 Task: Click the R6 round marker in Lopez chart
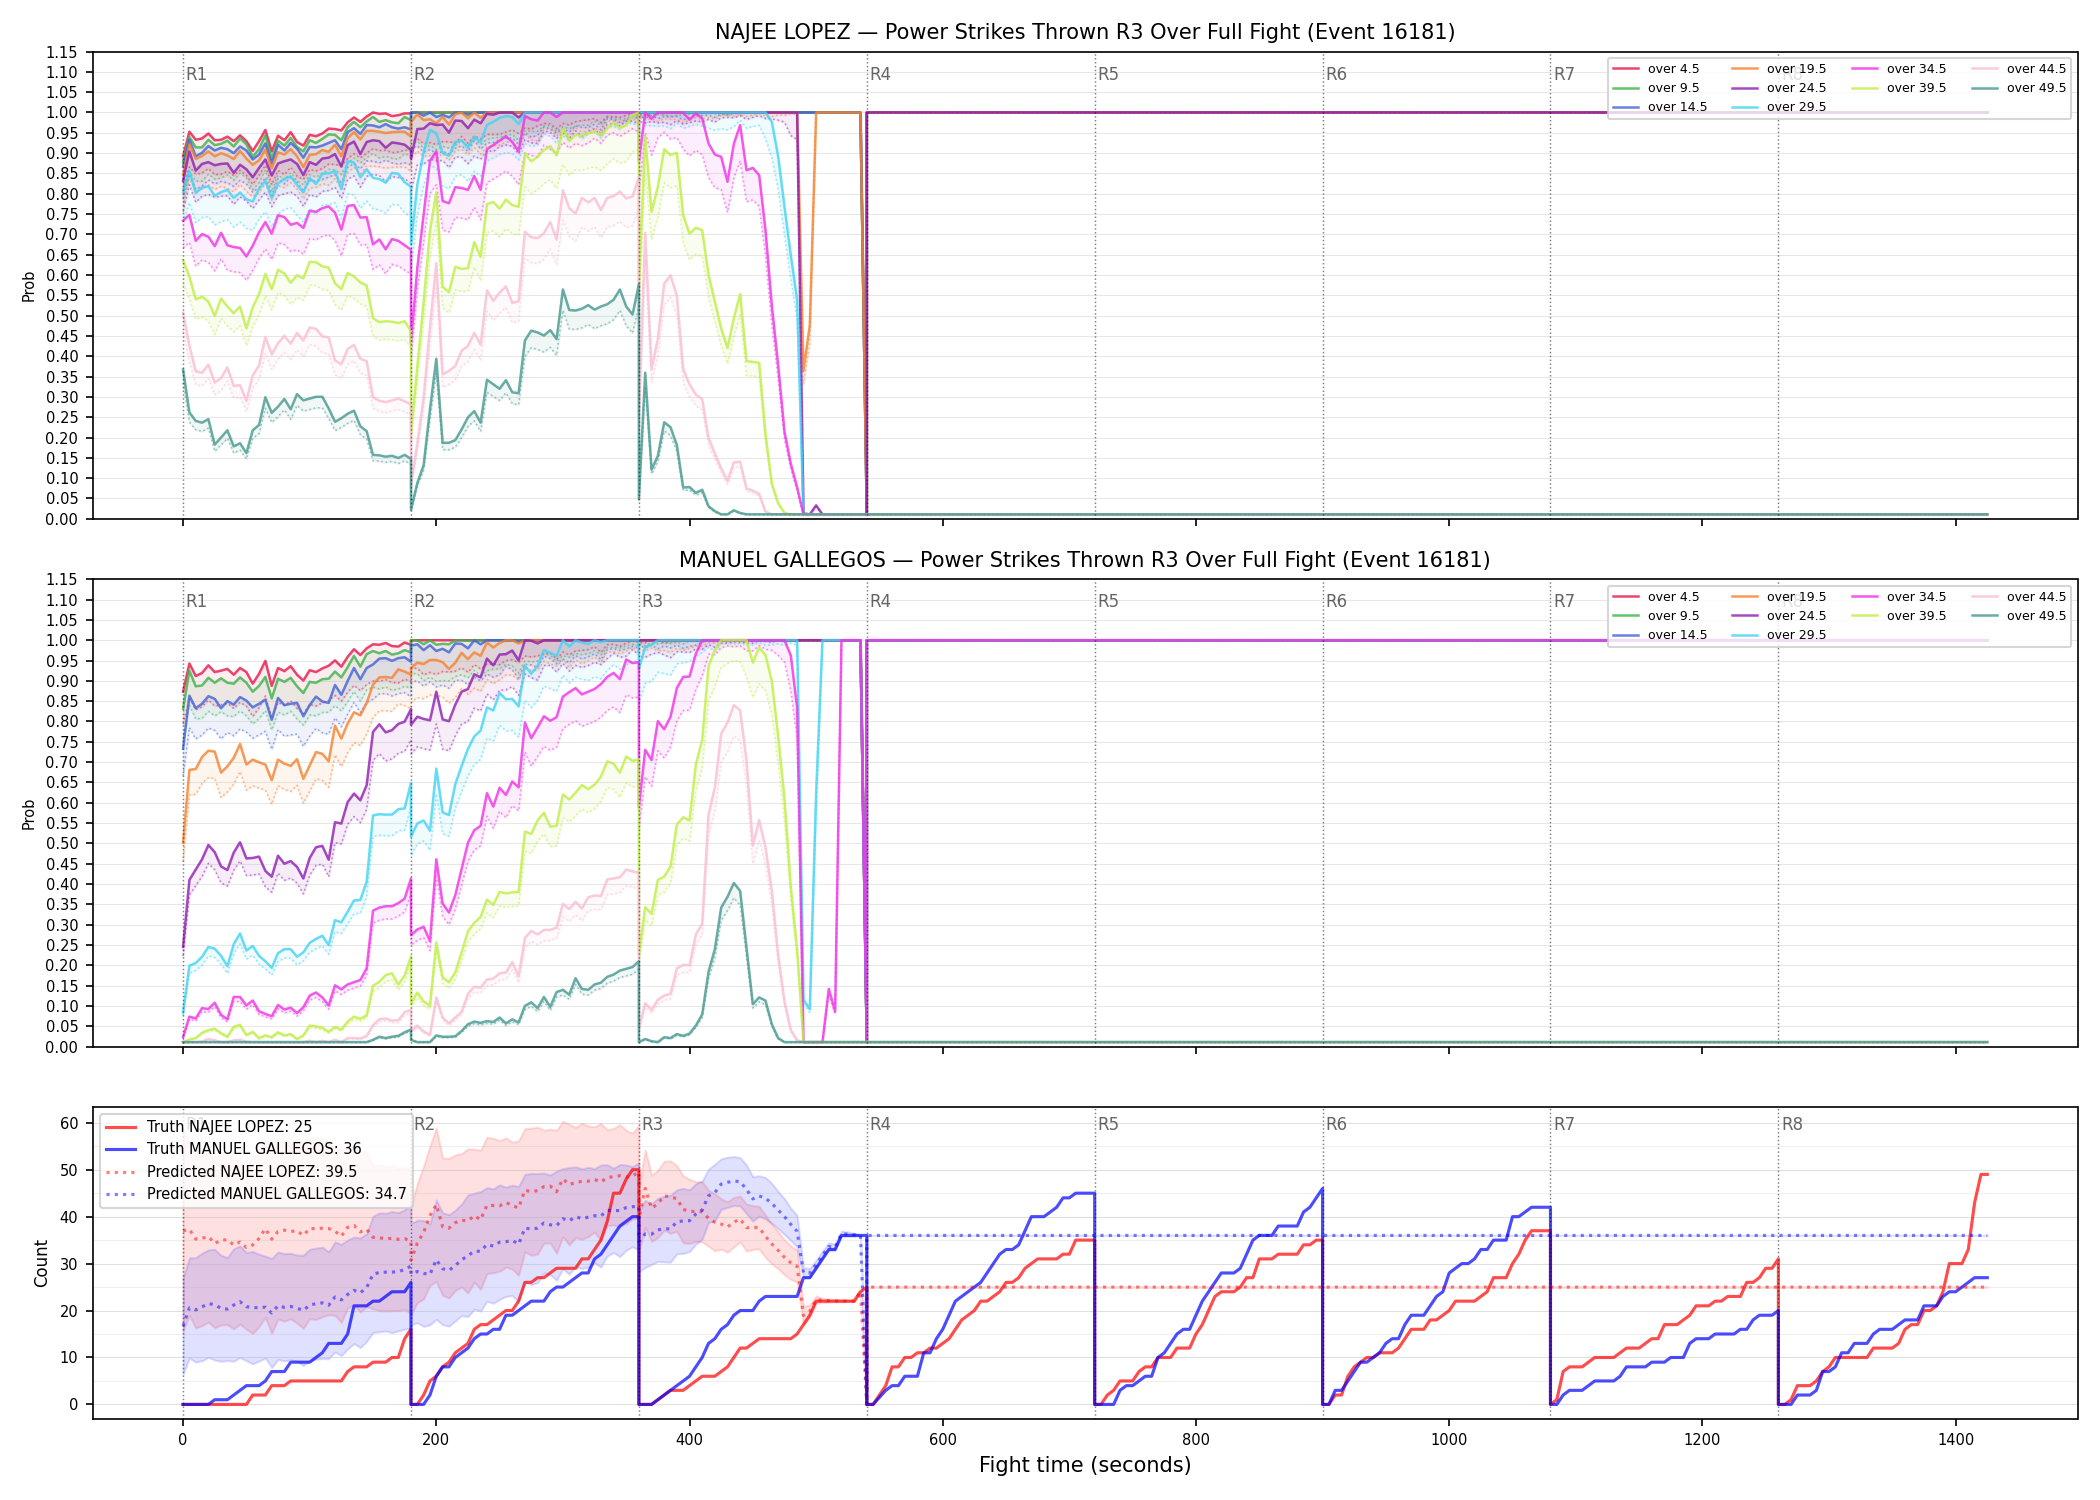(1336, 74)
